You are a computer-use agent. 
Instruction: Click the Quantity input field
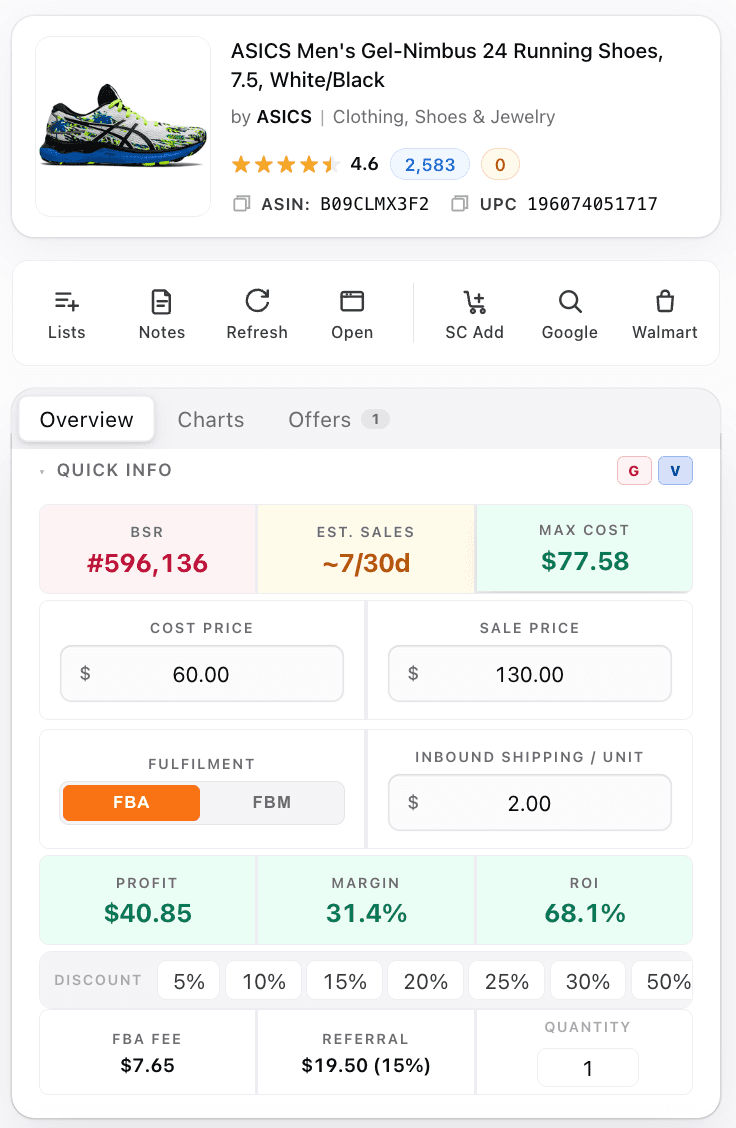[x=588, y=1068]
